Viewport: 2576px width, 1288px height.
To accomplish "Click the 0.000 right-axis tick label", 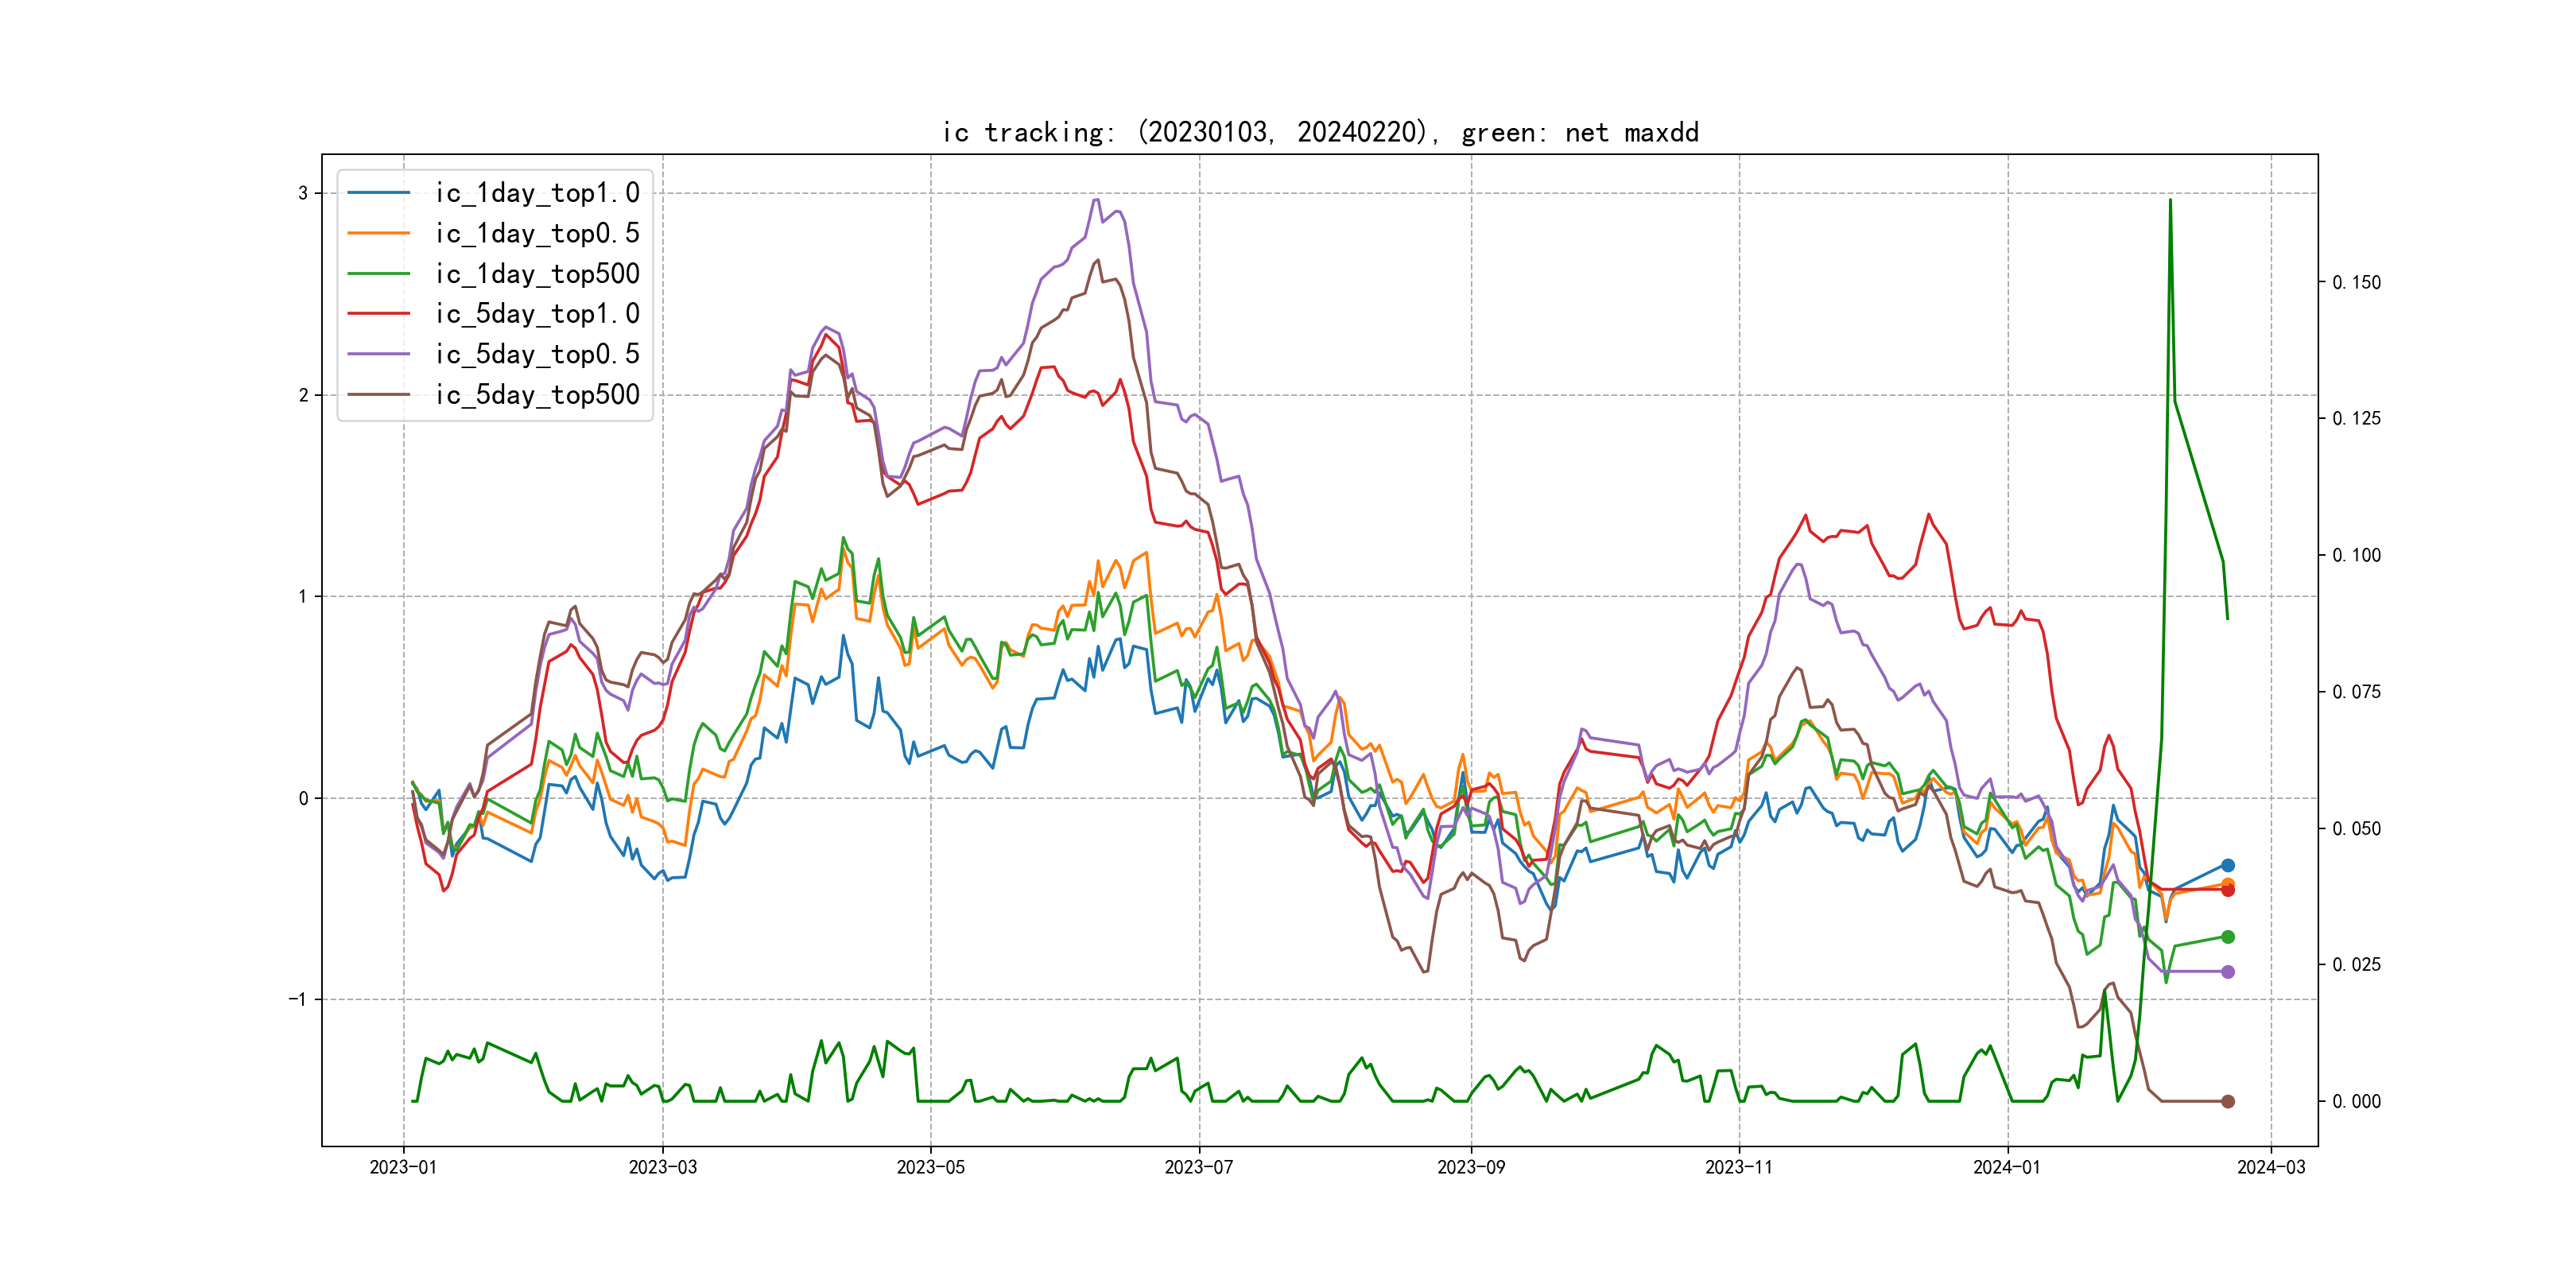I will [2356, 1102].
